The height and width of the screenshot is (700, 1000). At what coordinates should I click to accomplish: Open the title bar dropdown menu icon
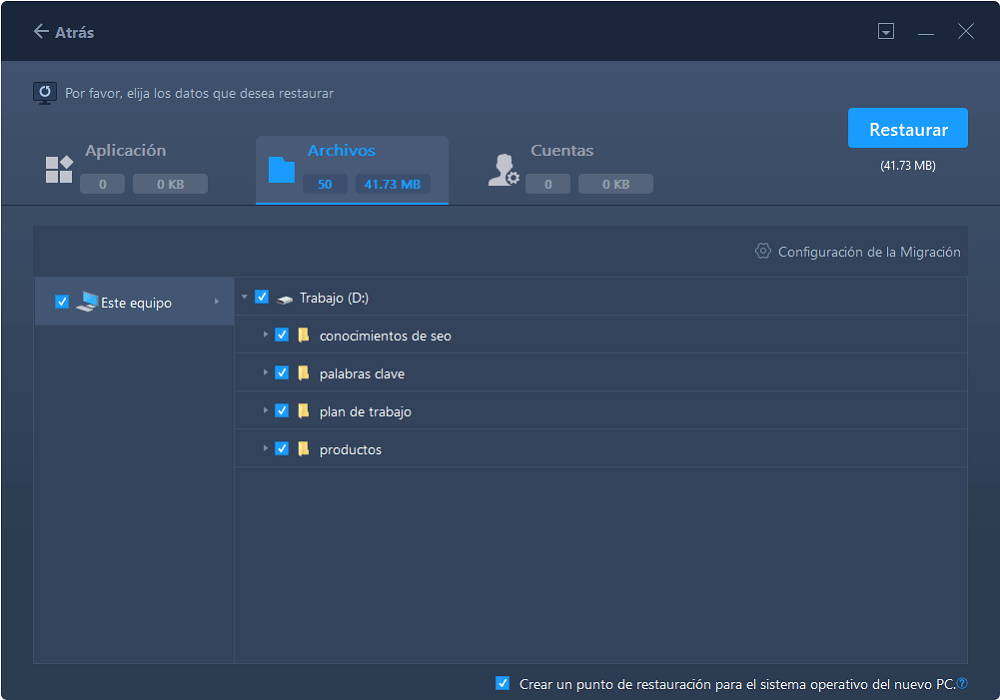coord(886,31)
